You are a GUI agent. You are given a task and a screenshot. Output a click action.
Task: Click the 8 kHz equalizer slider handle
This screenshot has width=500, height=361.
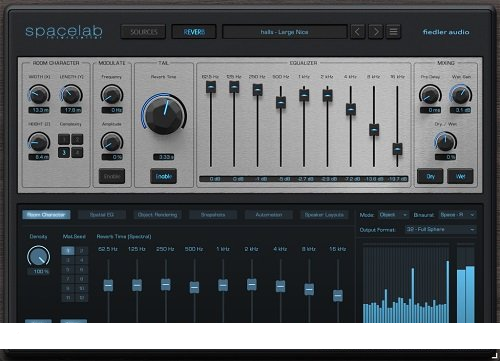(374, 130)
